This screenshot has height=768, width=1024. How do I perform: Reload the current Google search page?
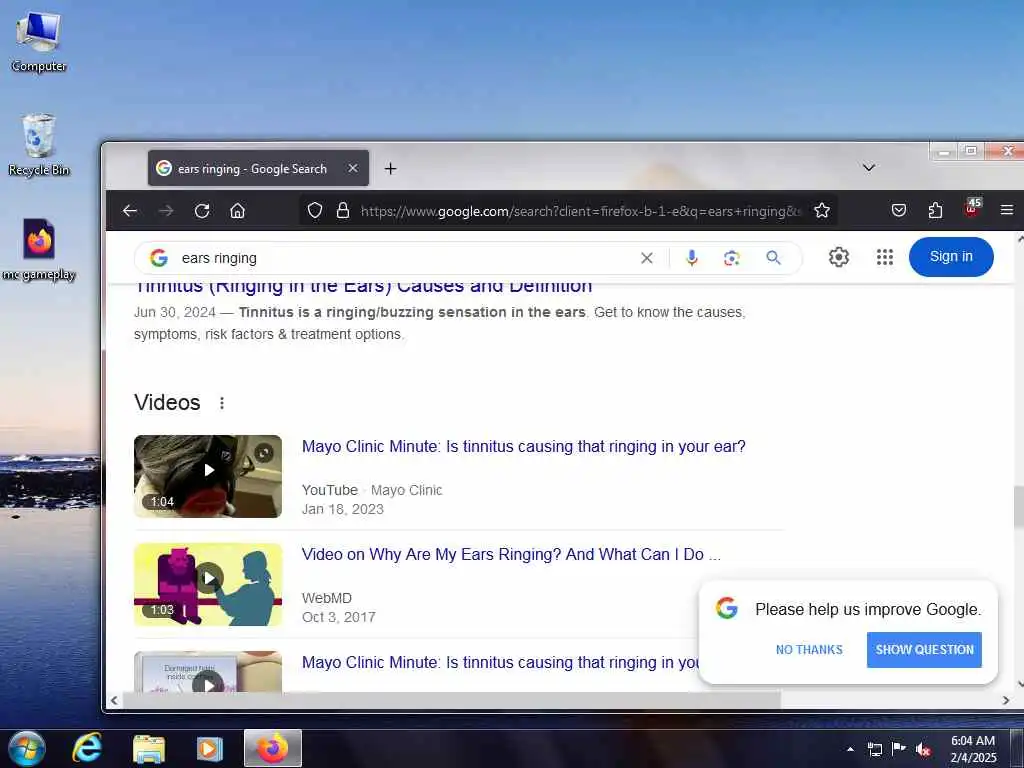202,210
